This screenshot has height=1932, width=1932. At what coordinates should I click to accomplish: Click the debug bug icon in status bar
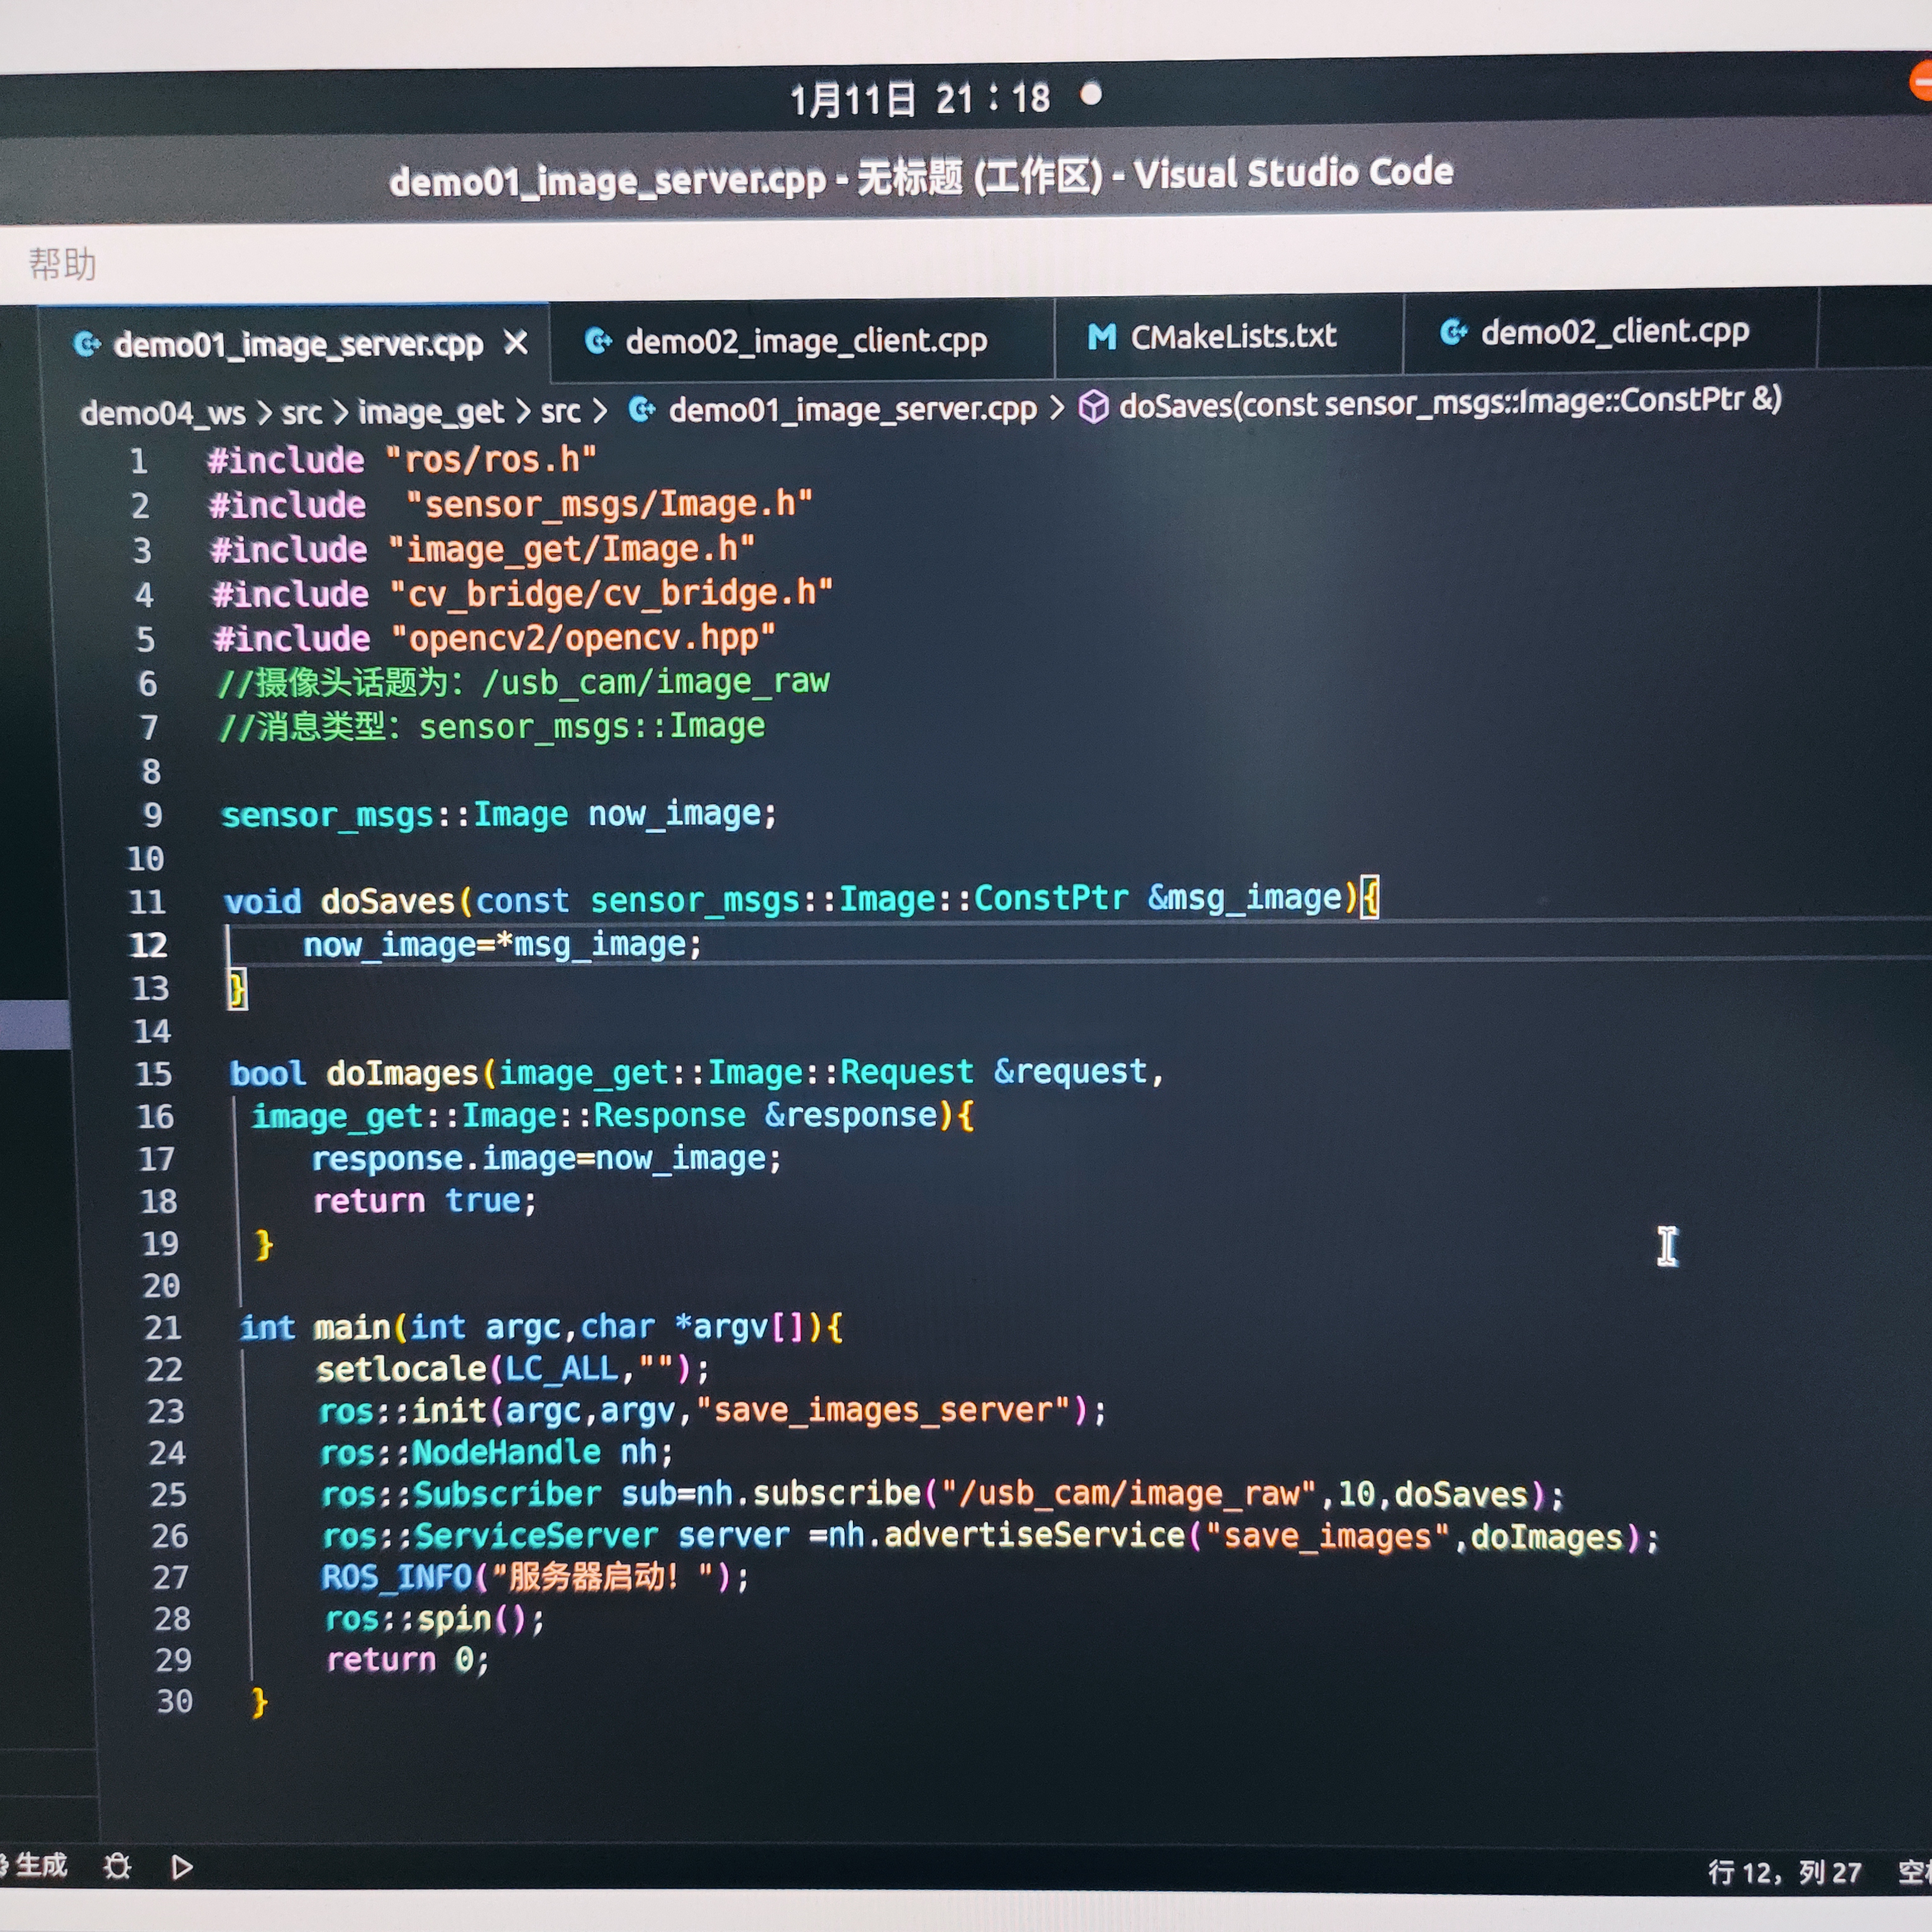[117, 1866]
